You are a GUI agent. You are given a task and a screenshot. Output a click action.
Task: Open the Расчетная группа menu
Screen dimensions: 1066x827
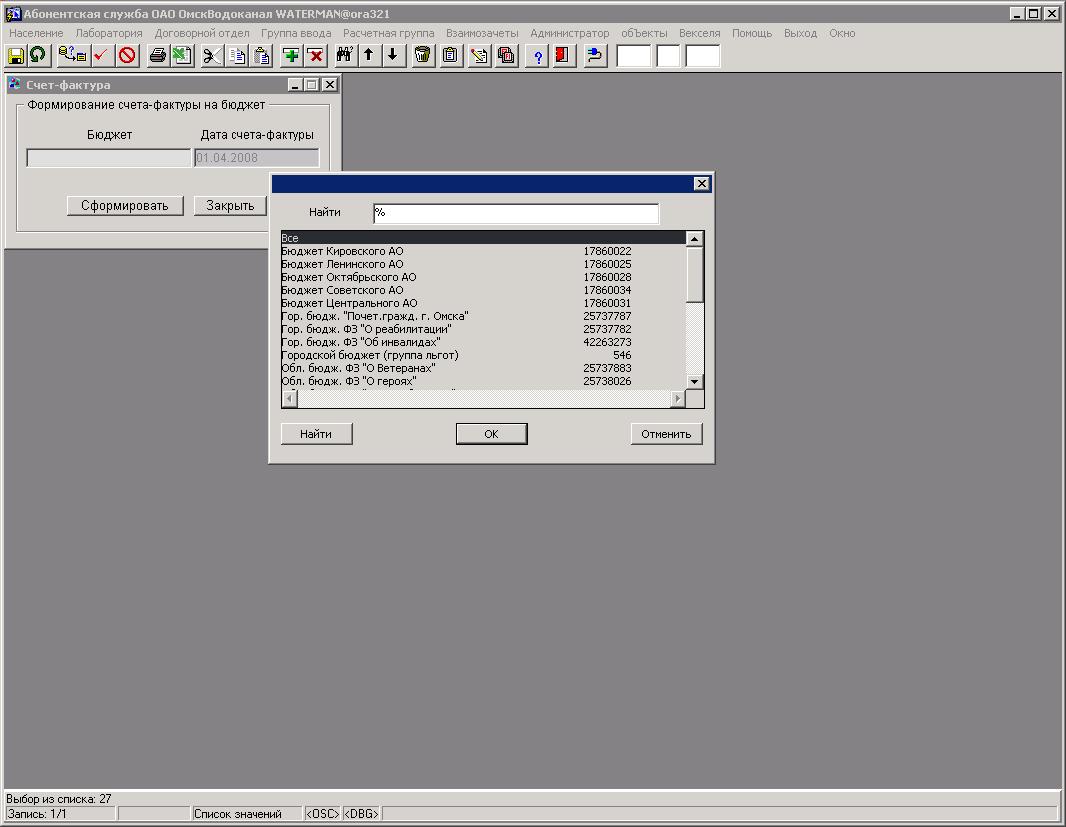point(388,33)
